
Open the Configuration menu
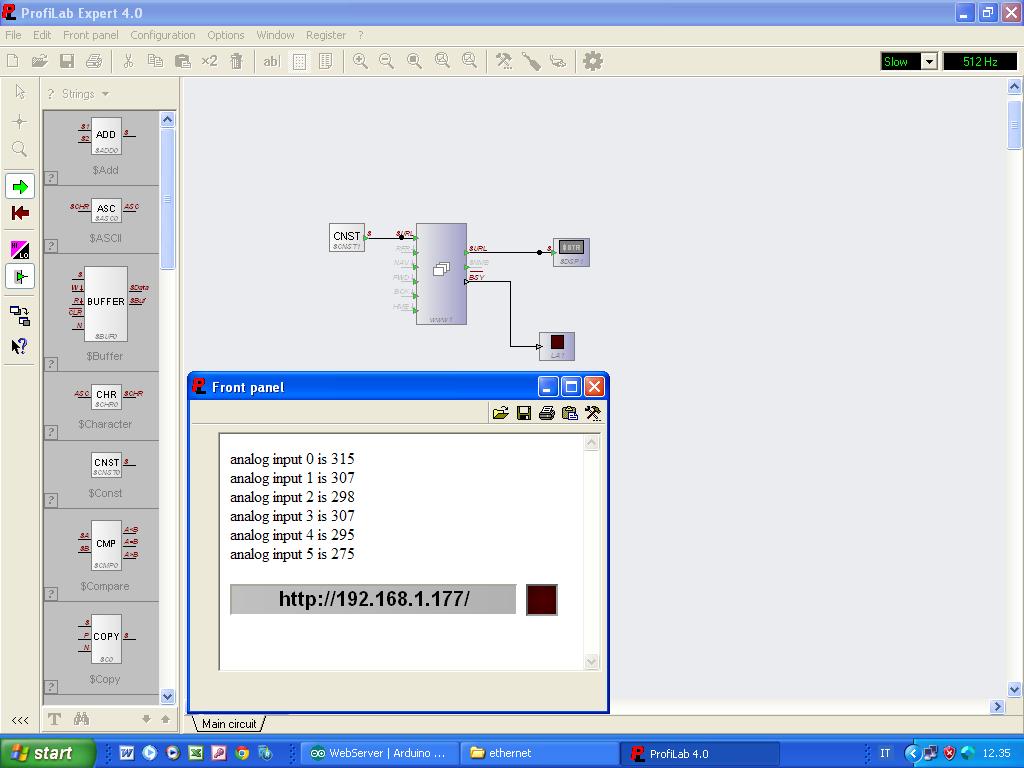click(163, 35)
